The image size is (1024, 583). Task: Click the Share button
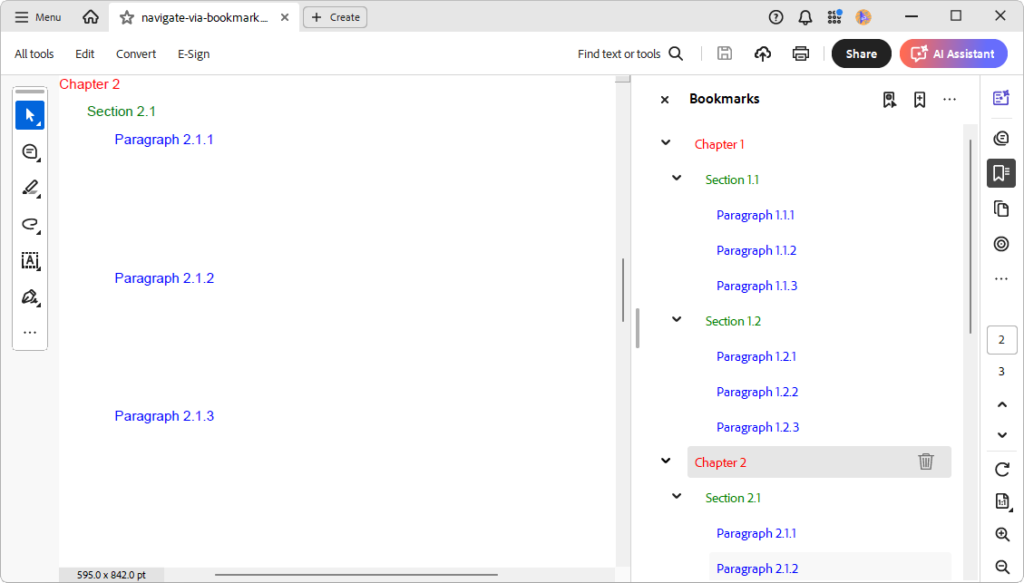(861, 53)
